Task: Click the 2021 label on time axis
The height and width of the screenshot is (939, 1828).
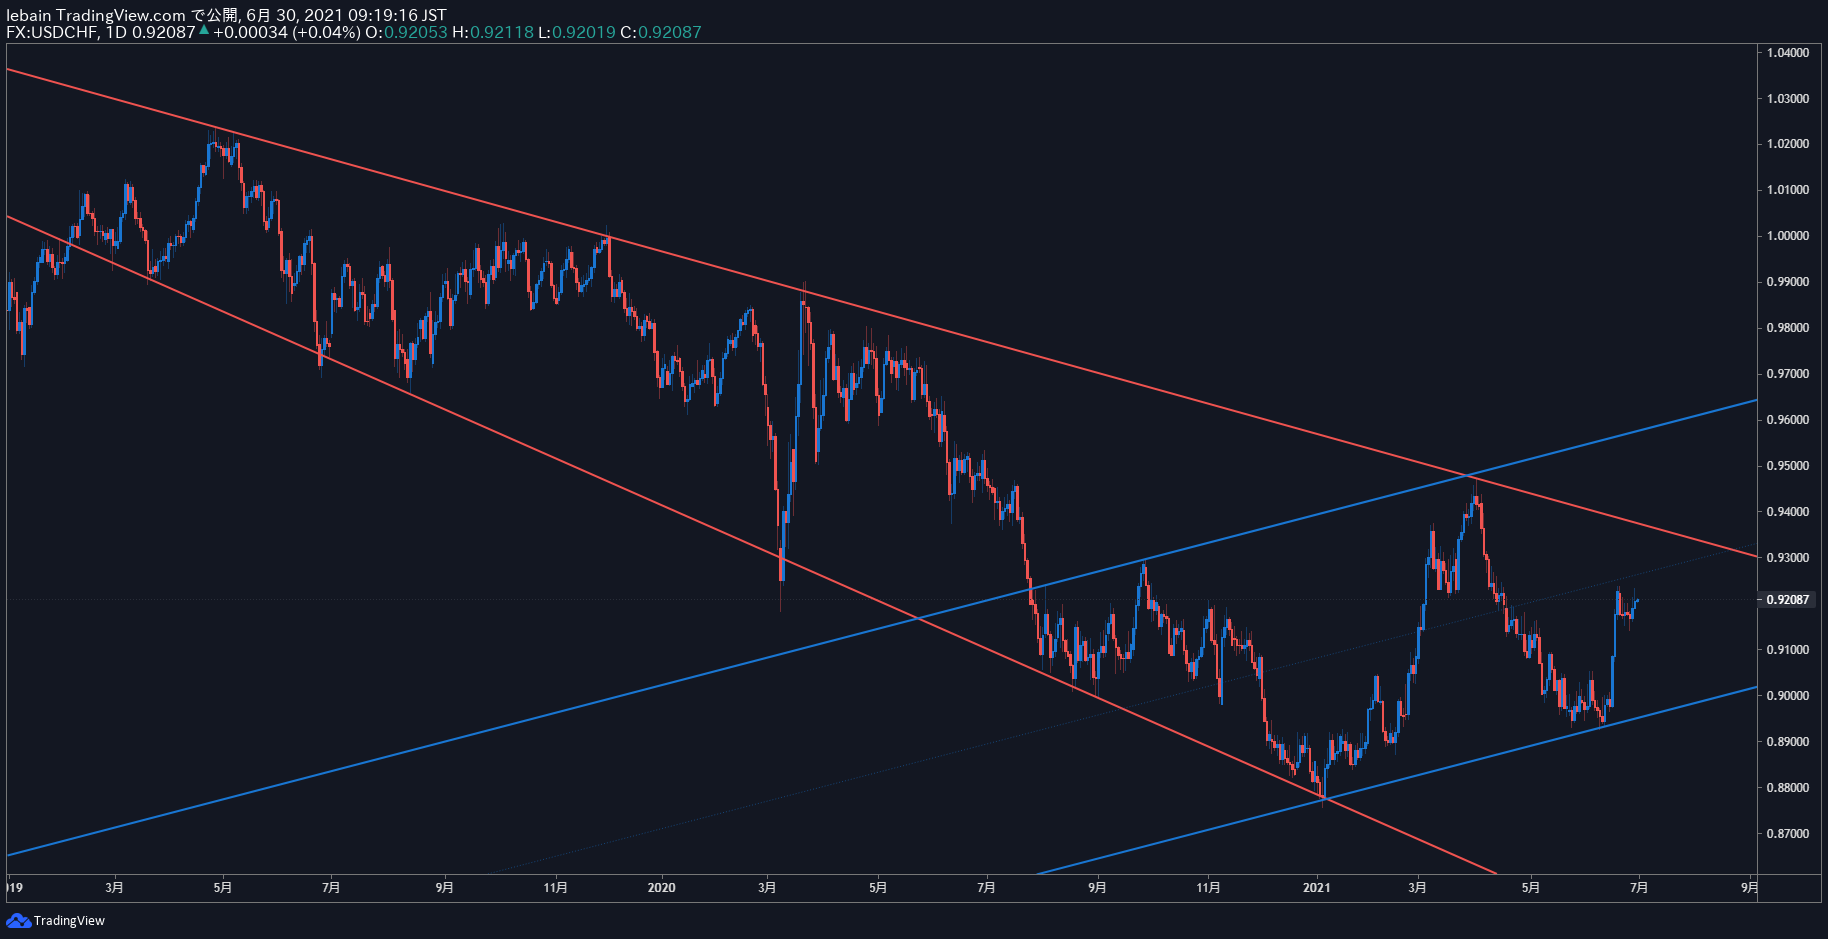Action: (1317, 888)
